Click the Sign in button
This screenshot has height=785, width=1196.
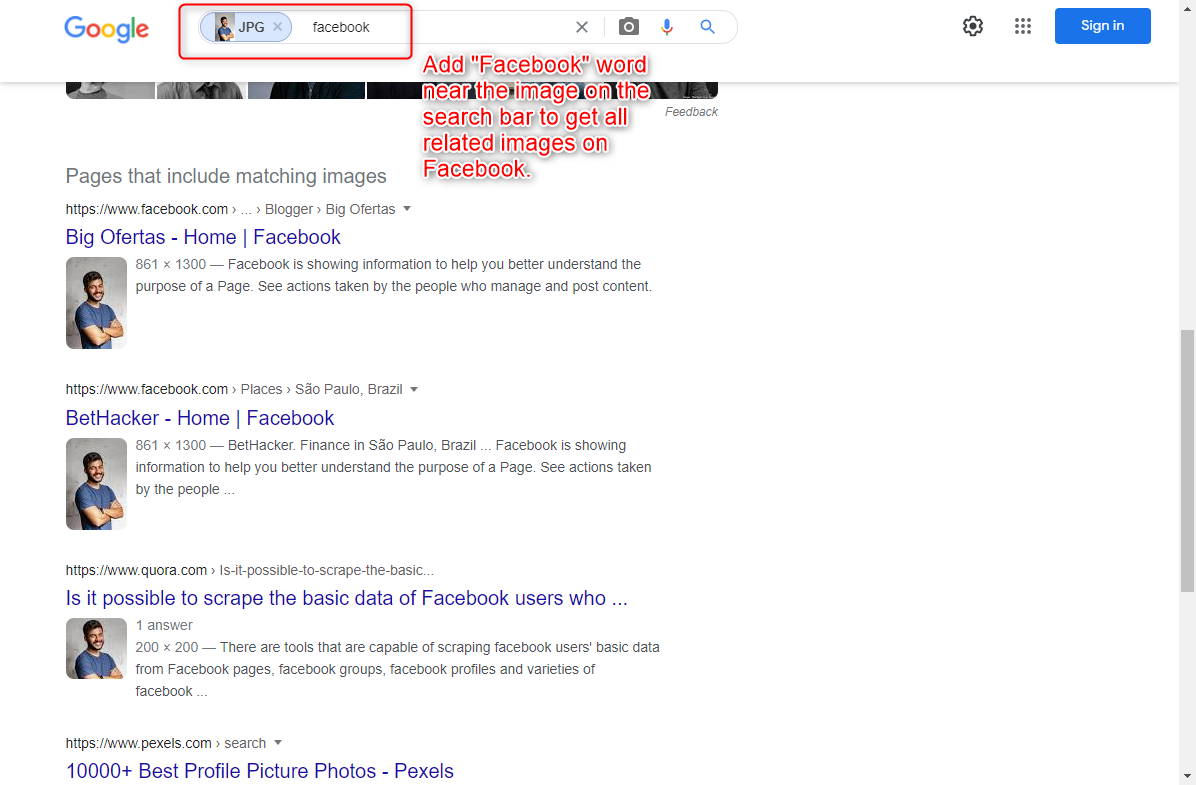pyautogui.click(x=1102, y=26)
